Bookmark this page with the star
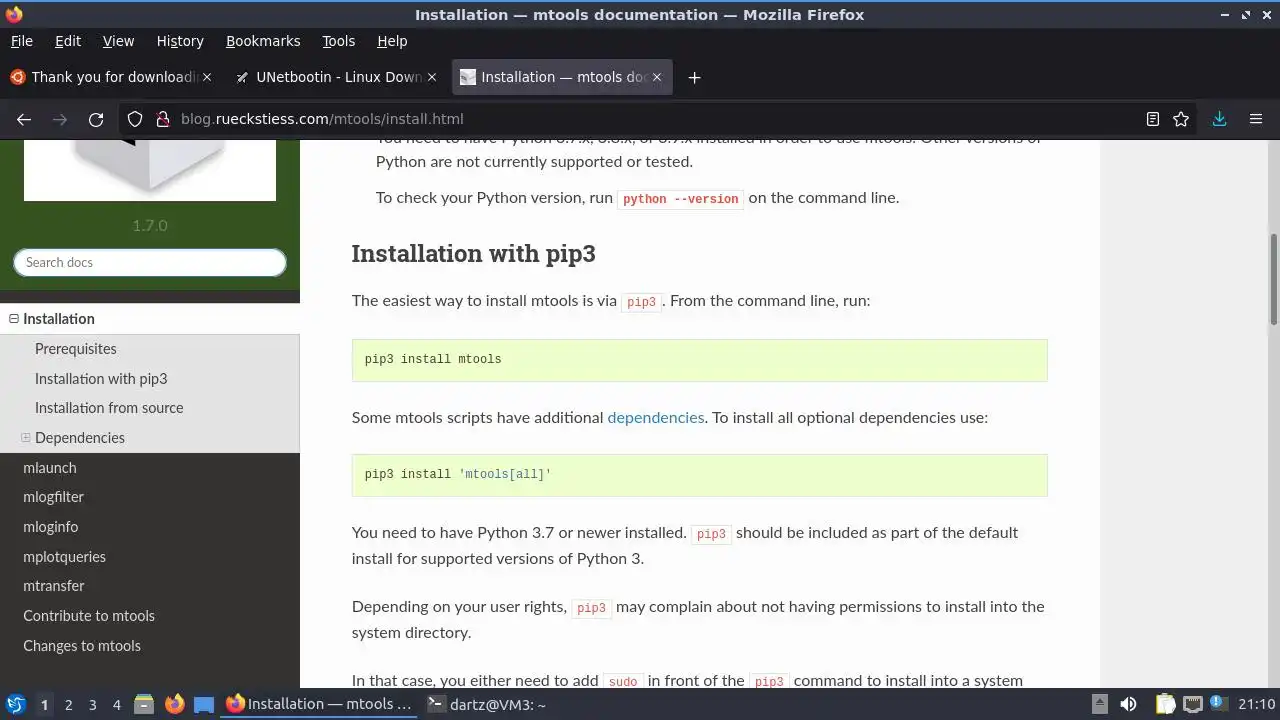 pos(1181,119)
